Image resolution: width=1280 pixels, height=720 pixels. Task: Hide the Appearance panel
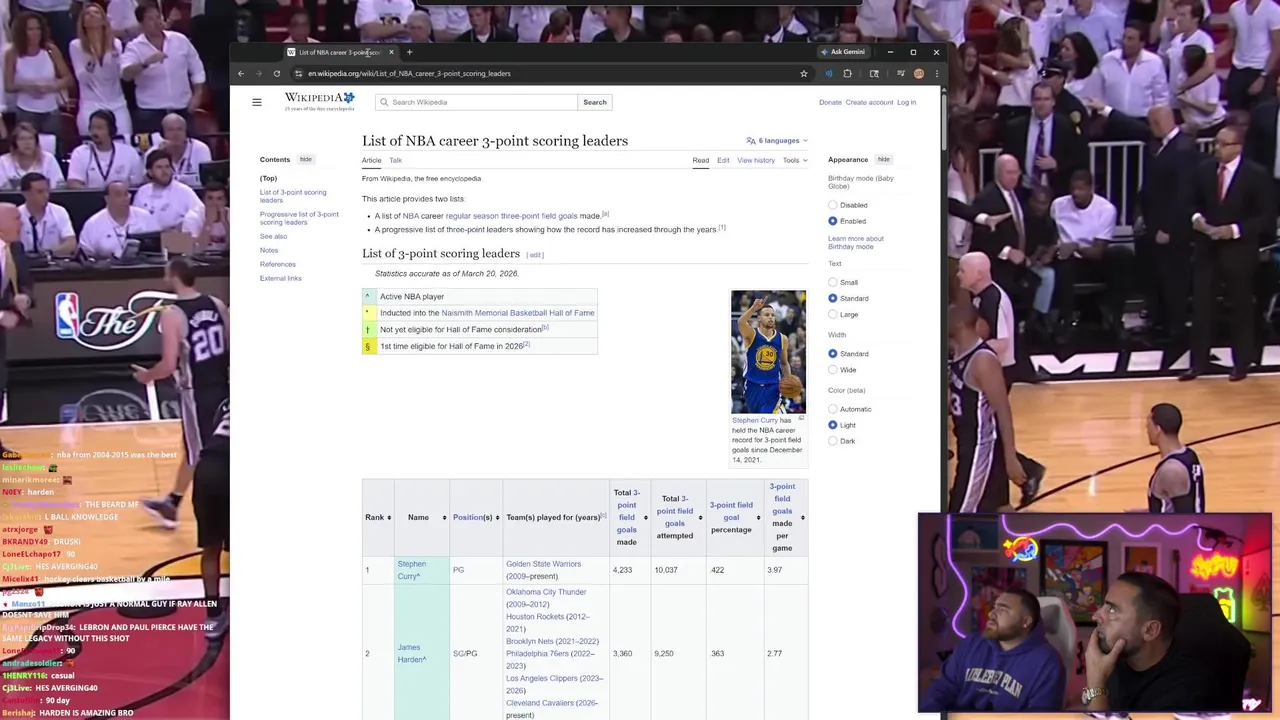[883, 160]
